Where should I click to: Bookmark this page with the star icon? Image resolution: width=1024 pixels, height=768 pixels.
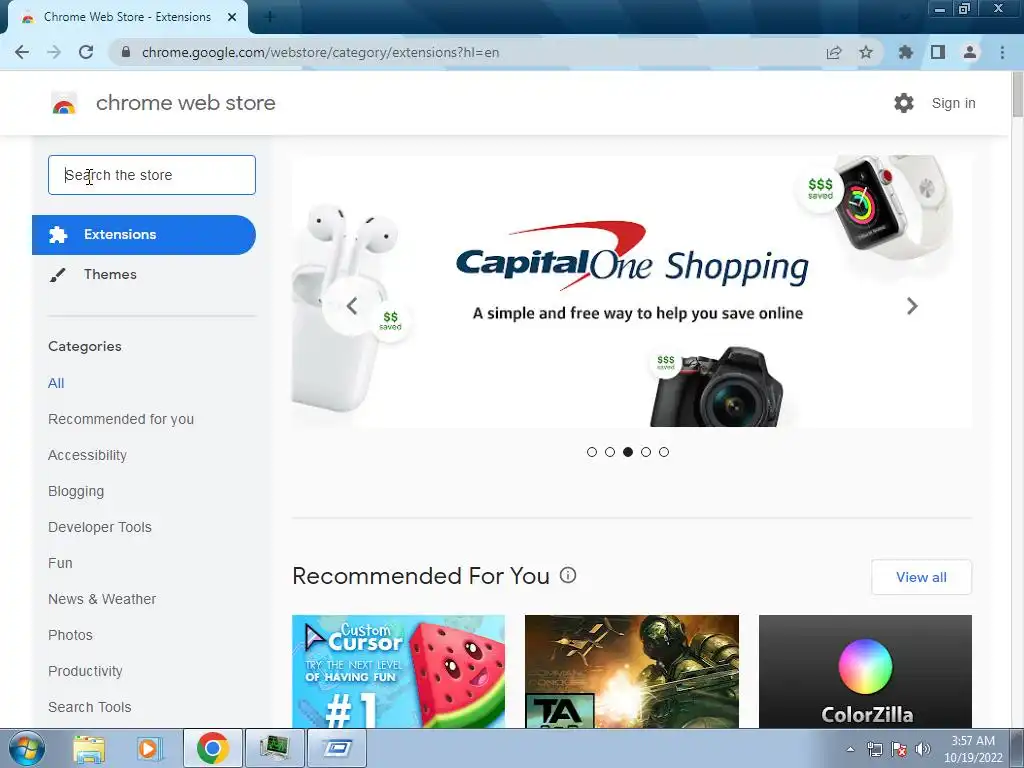tap(866, 52)
